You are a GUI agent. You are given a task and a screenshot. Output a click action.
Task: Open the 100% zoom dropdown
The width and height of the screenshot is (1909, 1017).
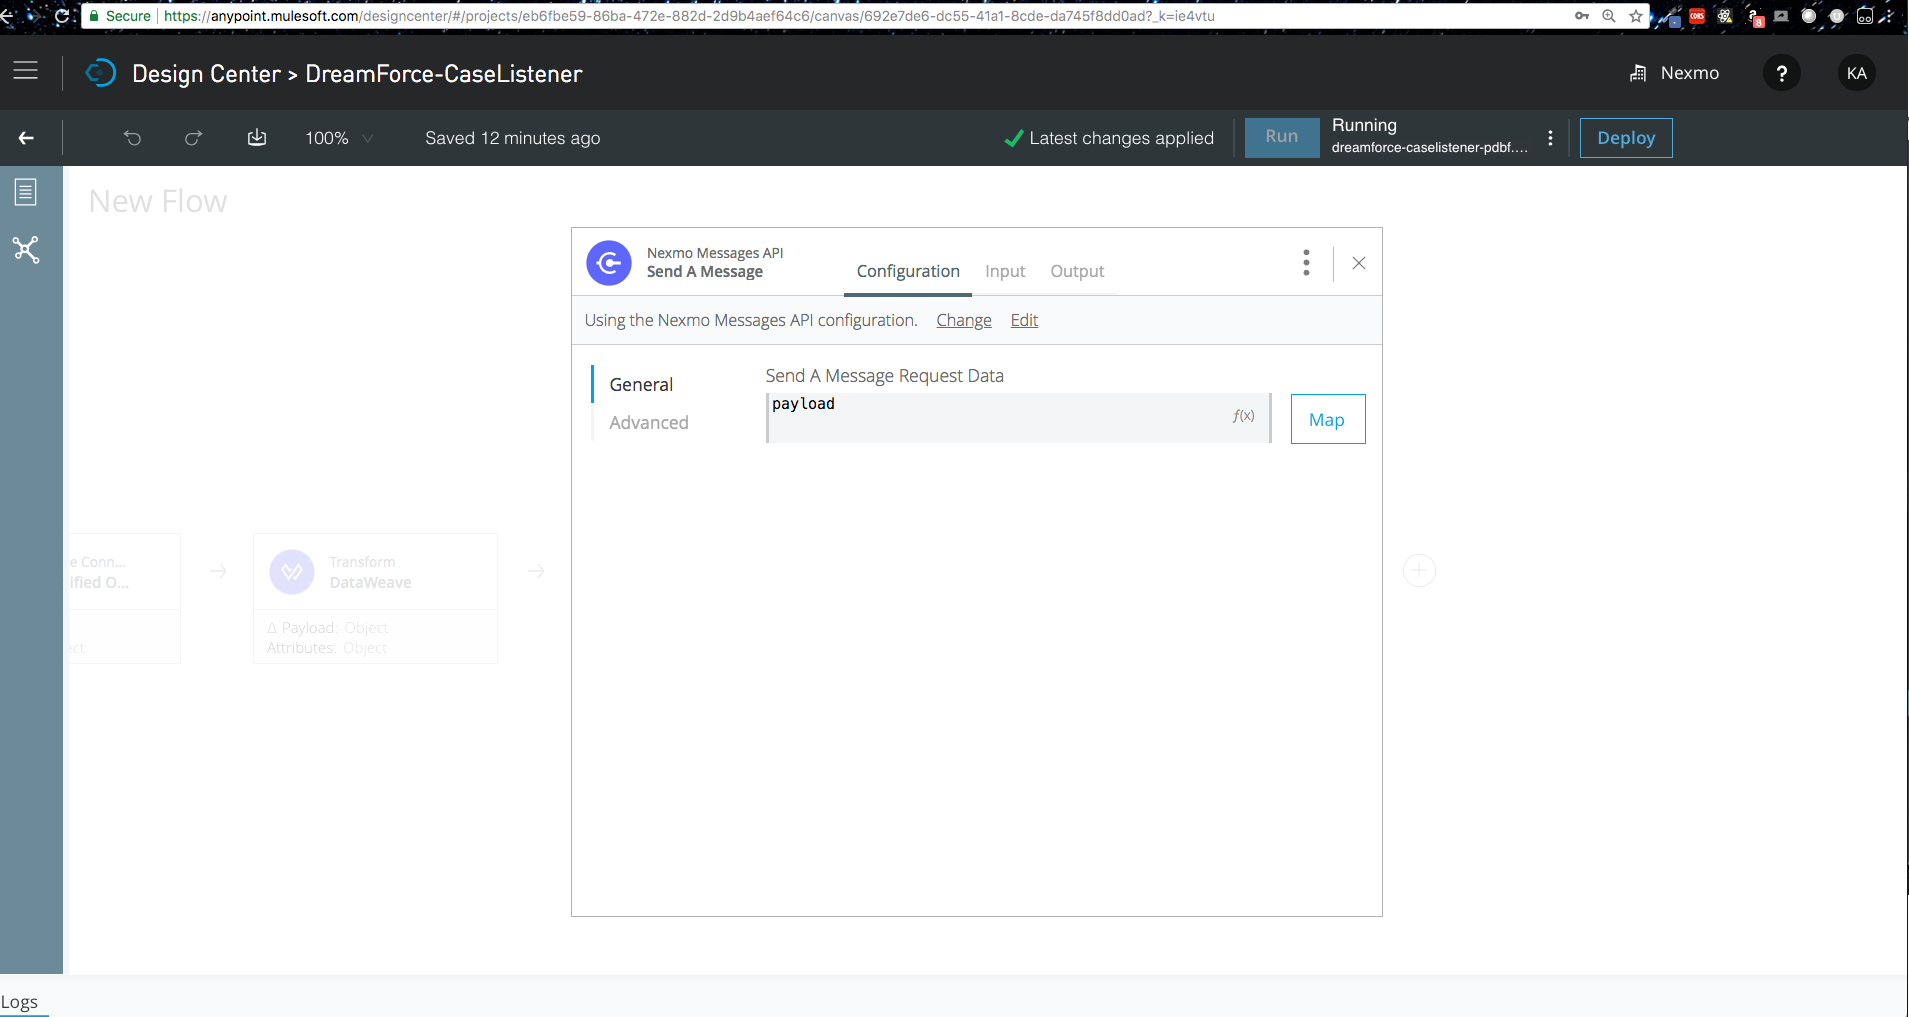[x=339, y=138]
